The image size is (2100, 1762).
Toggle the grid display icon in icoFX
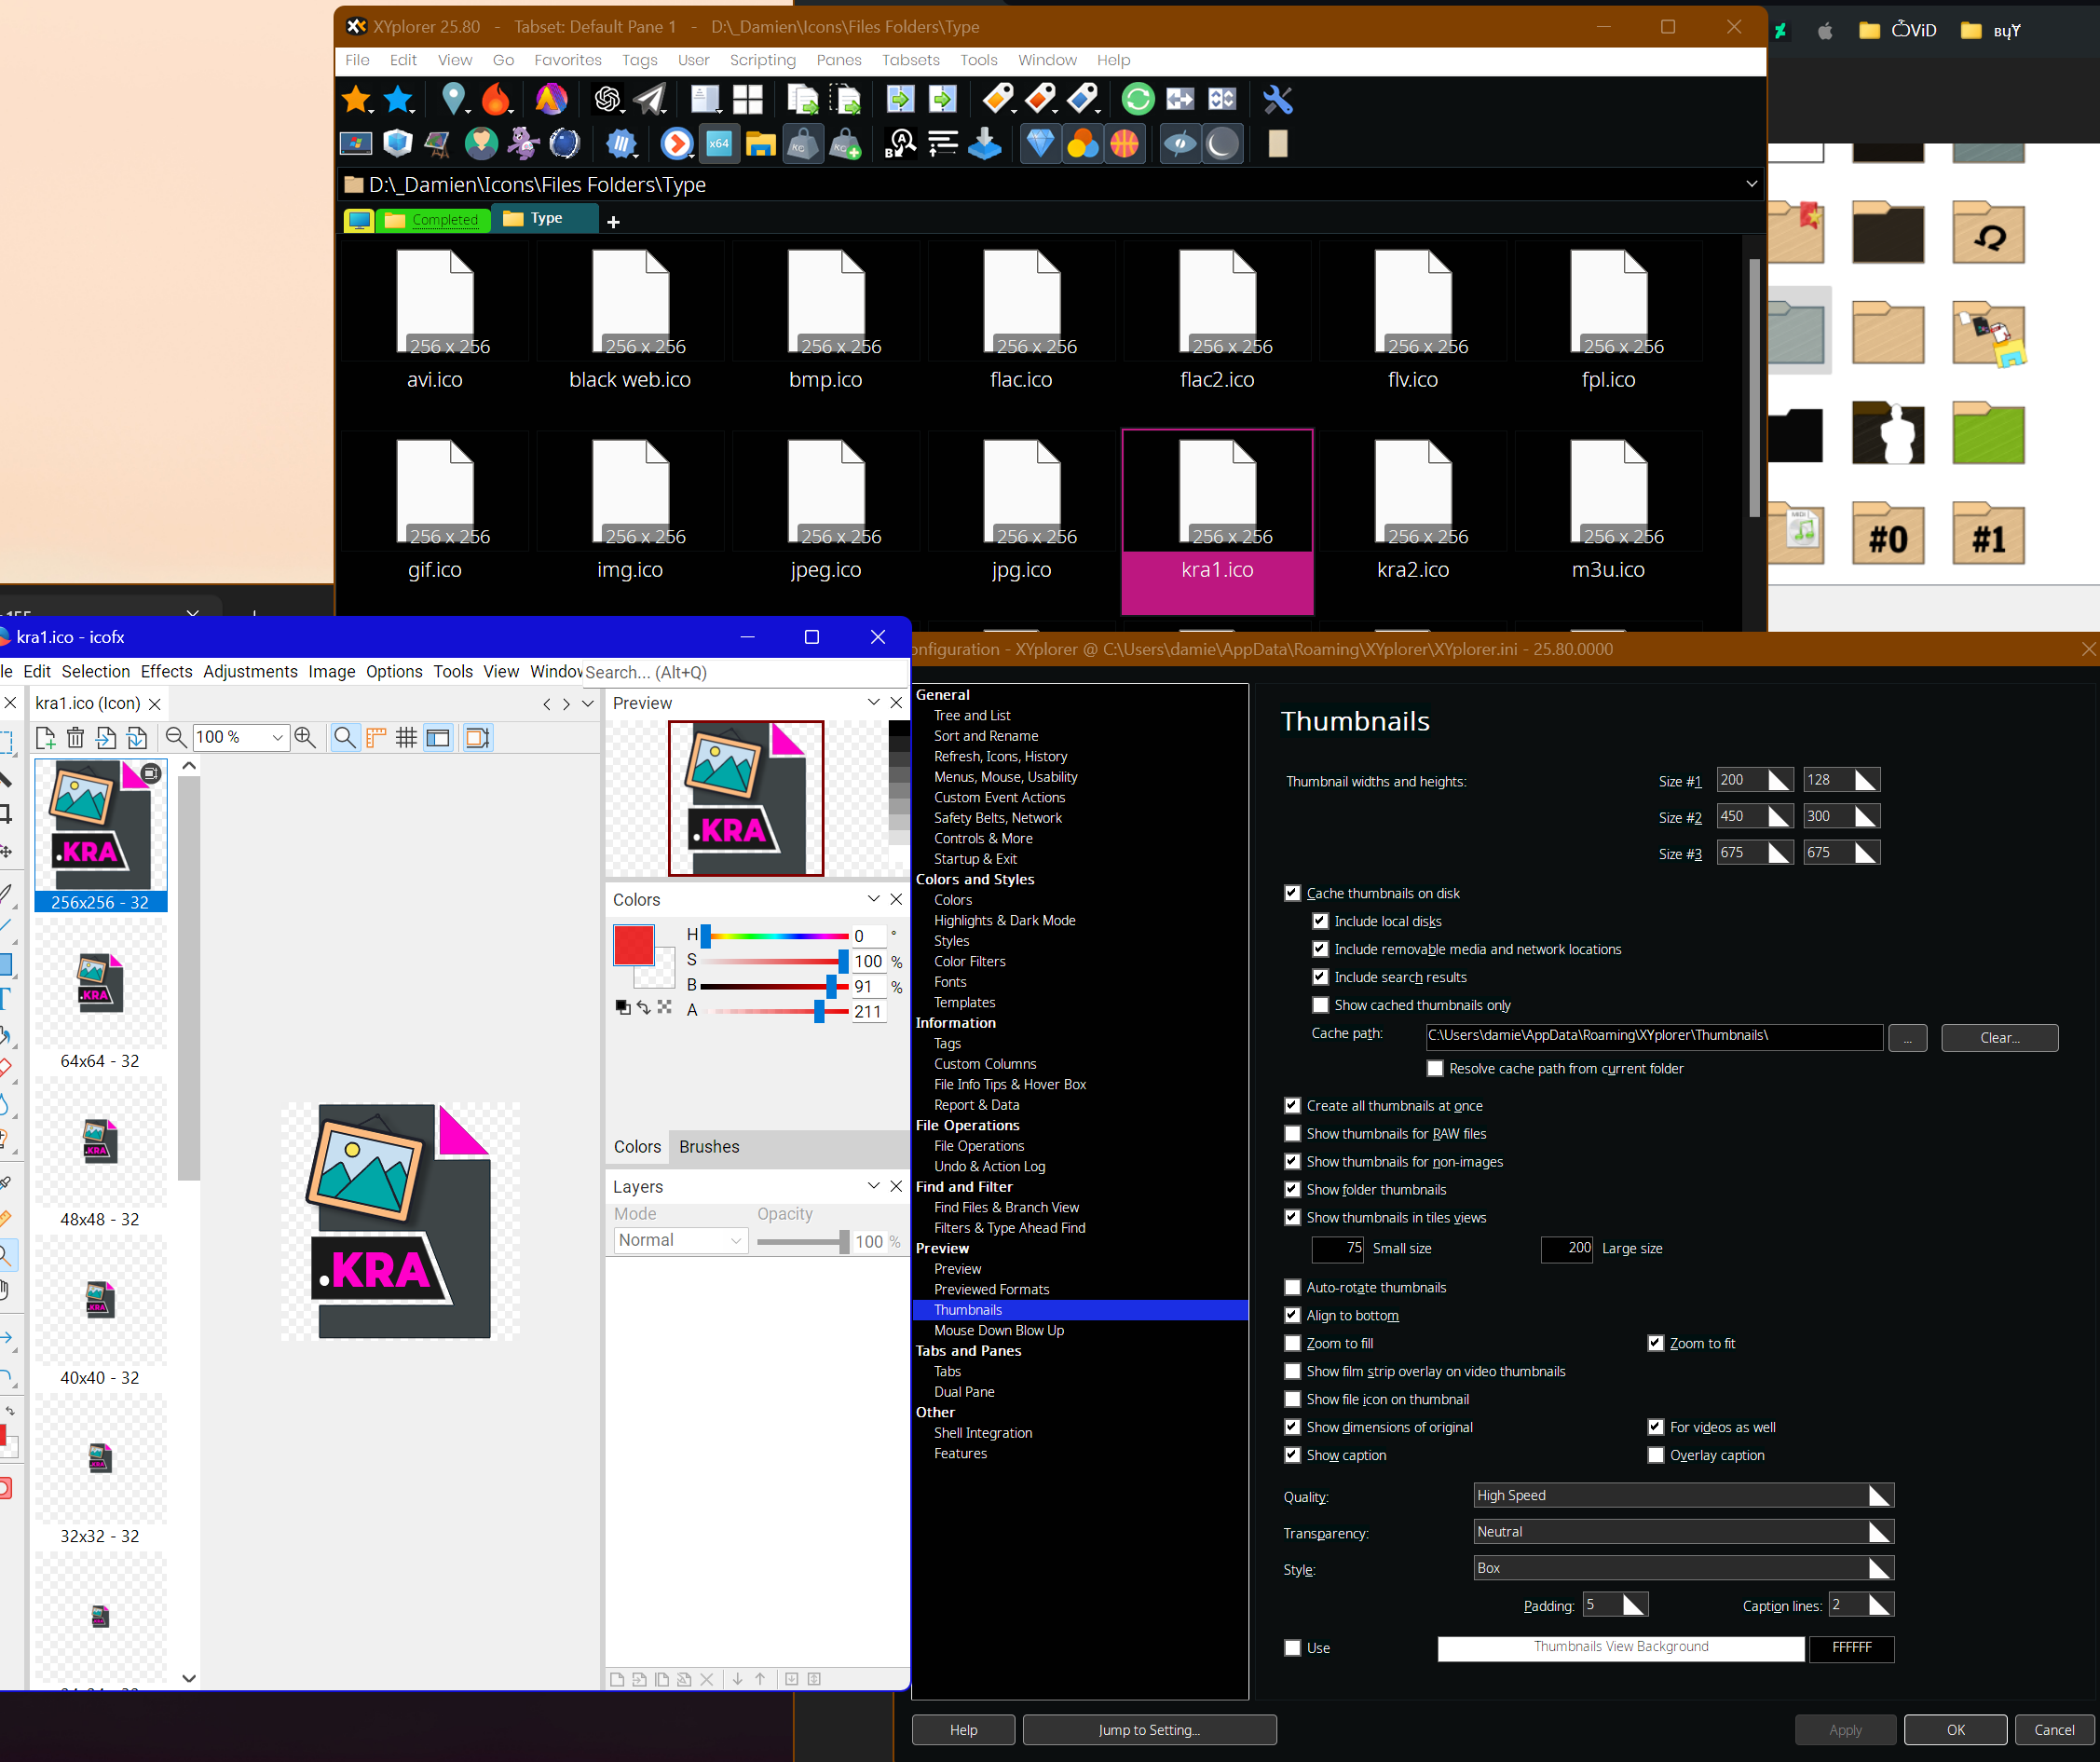[406, 738]
